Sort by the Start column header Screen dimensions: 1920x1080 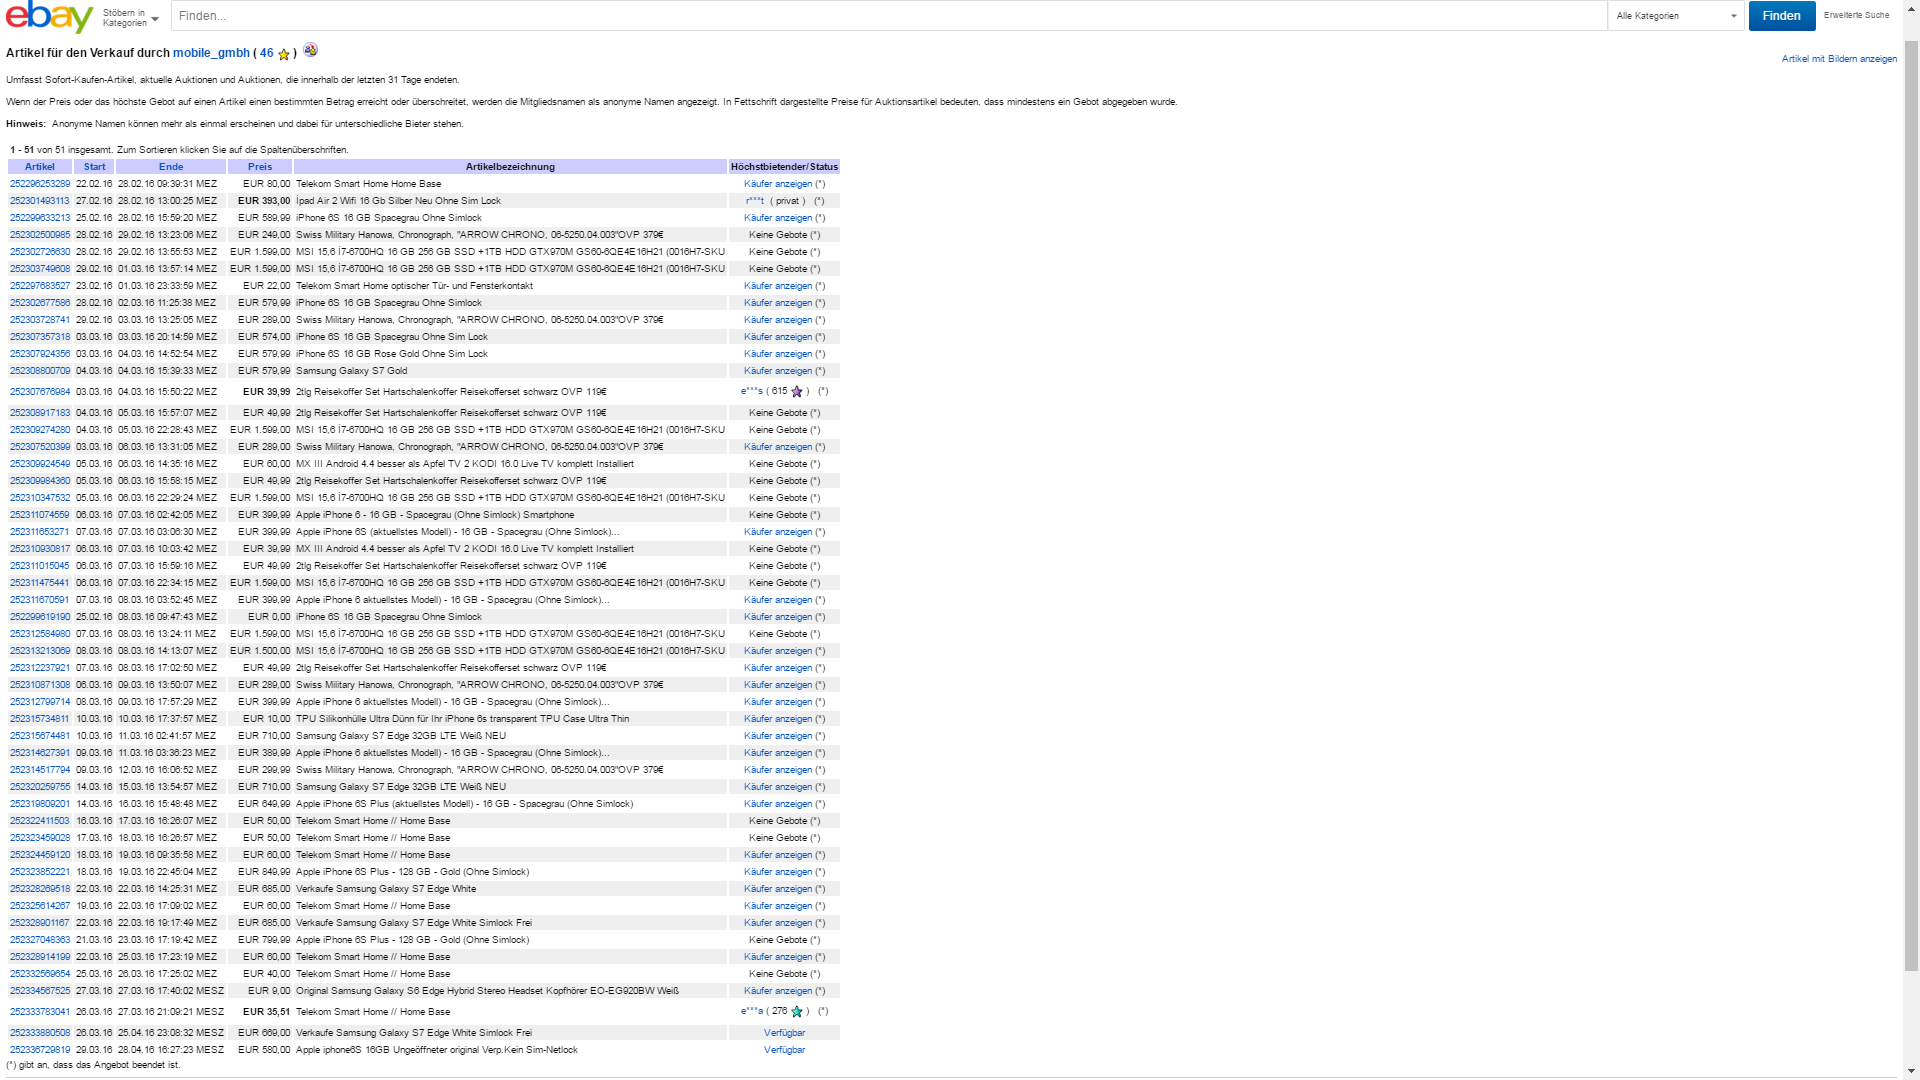coord(94,167)
